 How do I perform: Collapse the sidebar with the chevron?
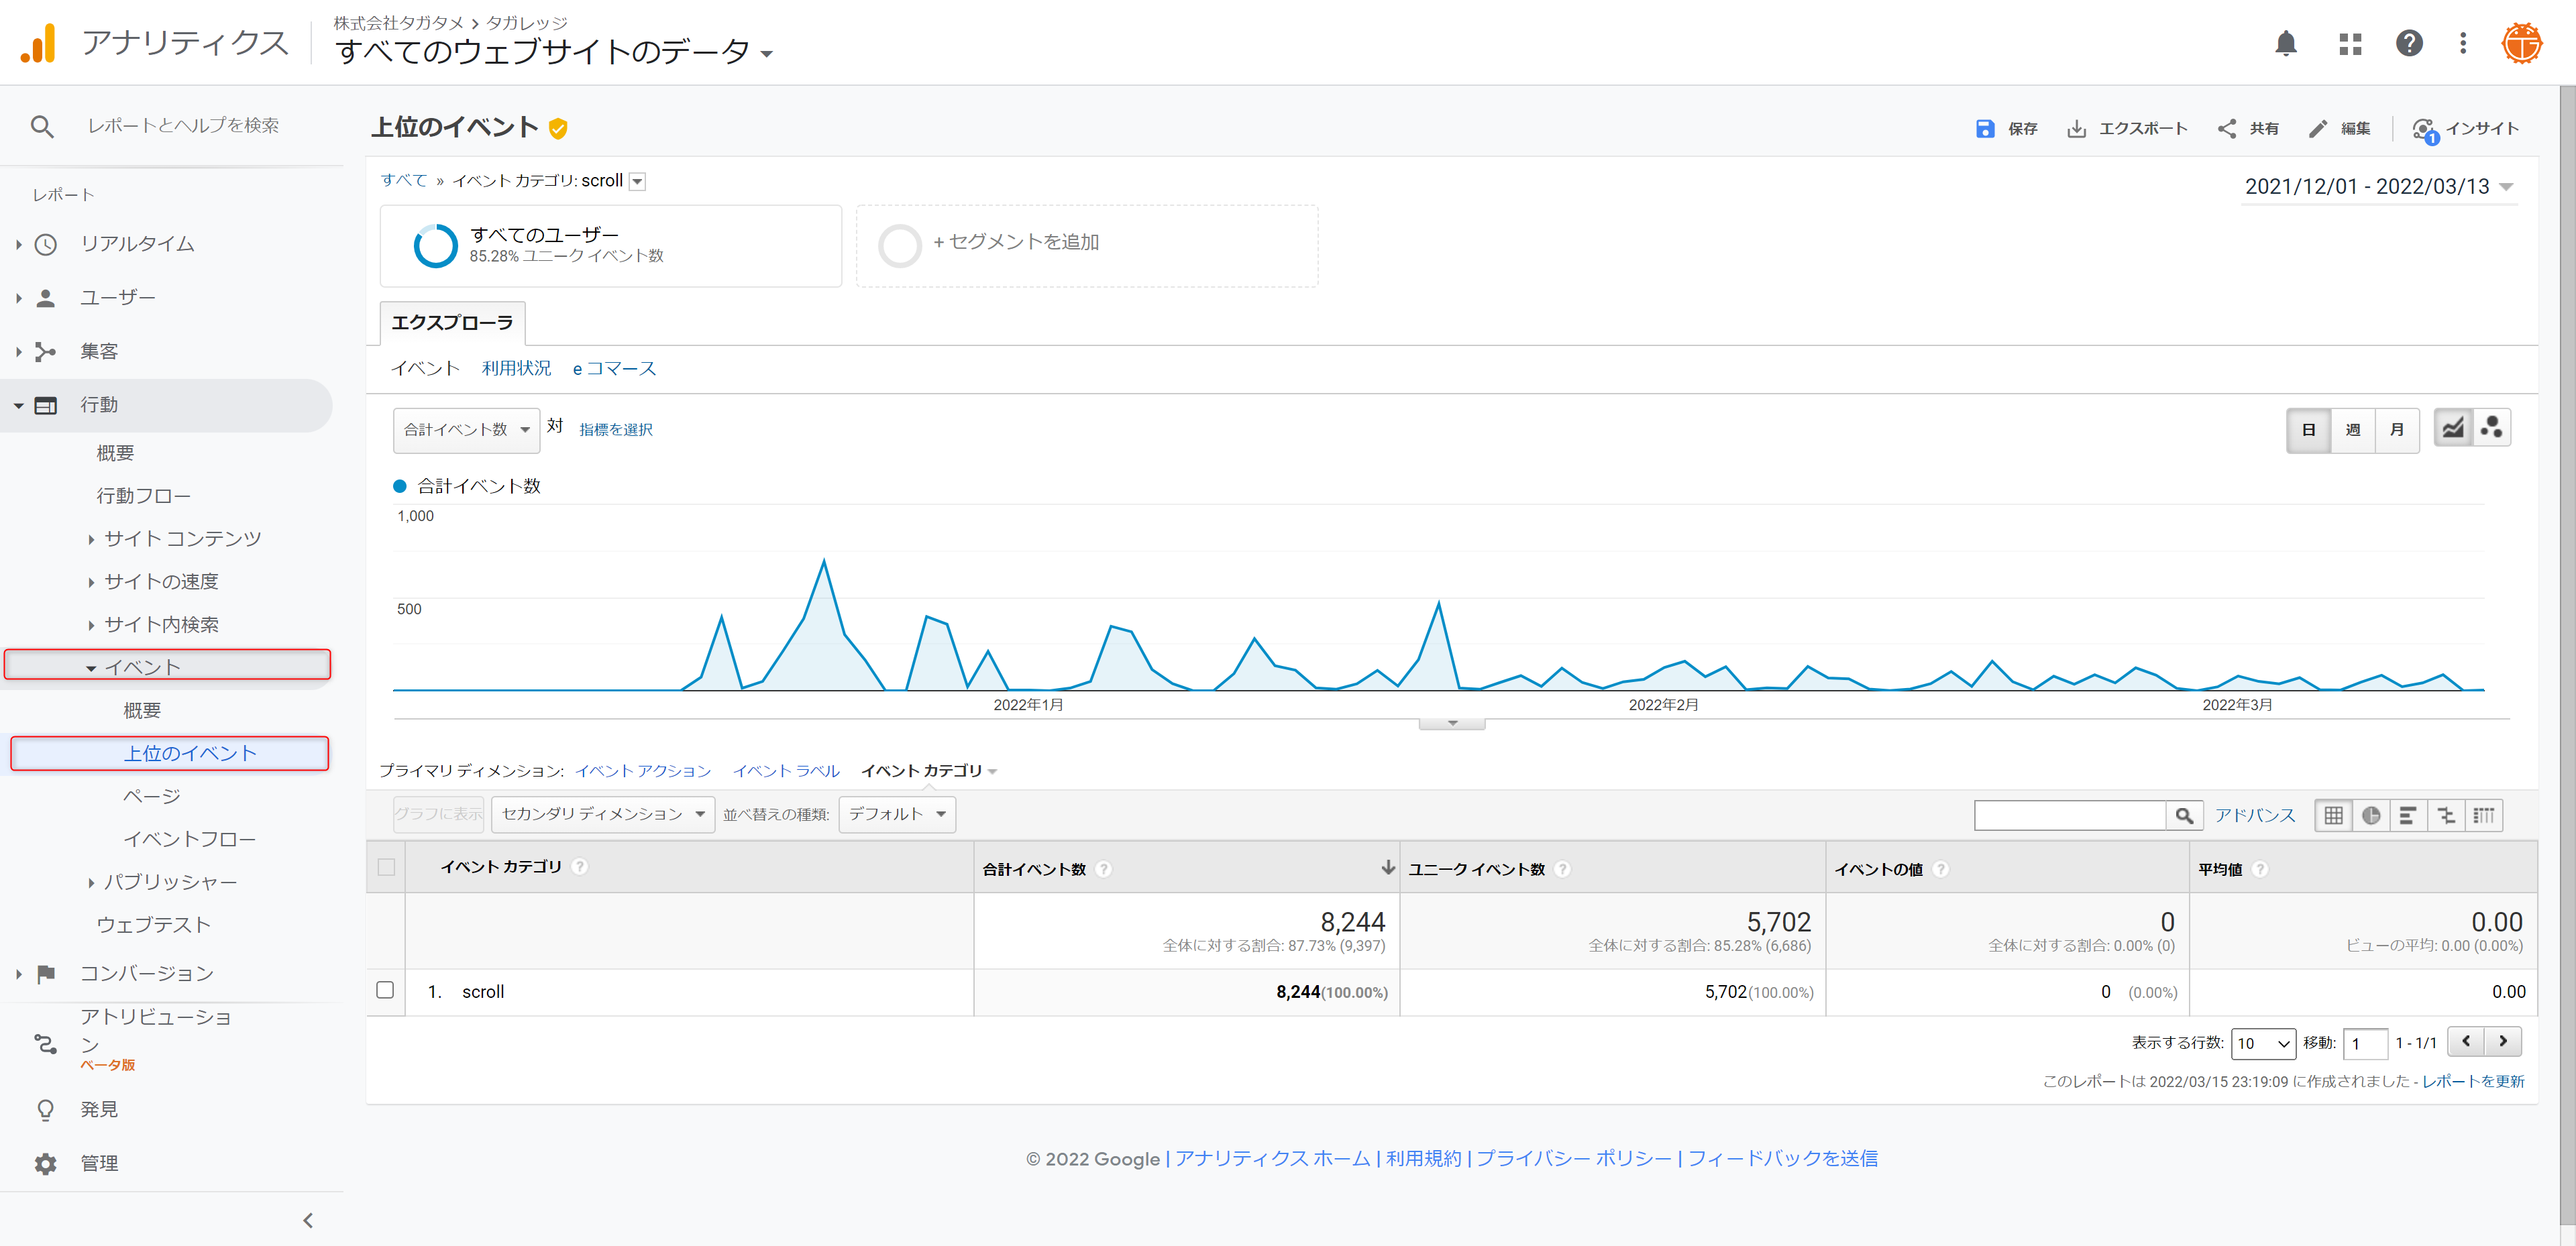308,1220
